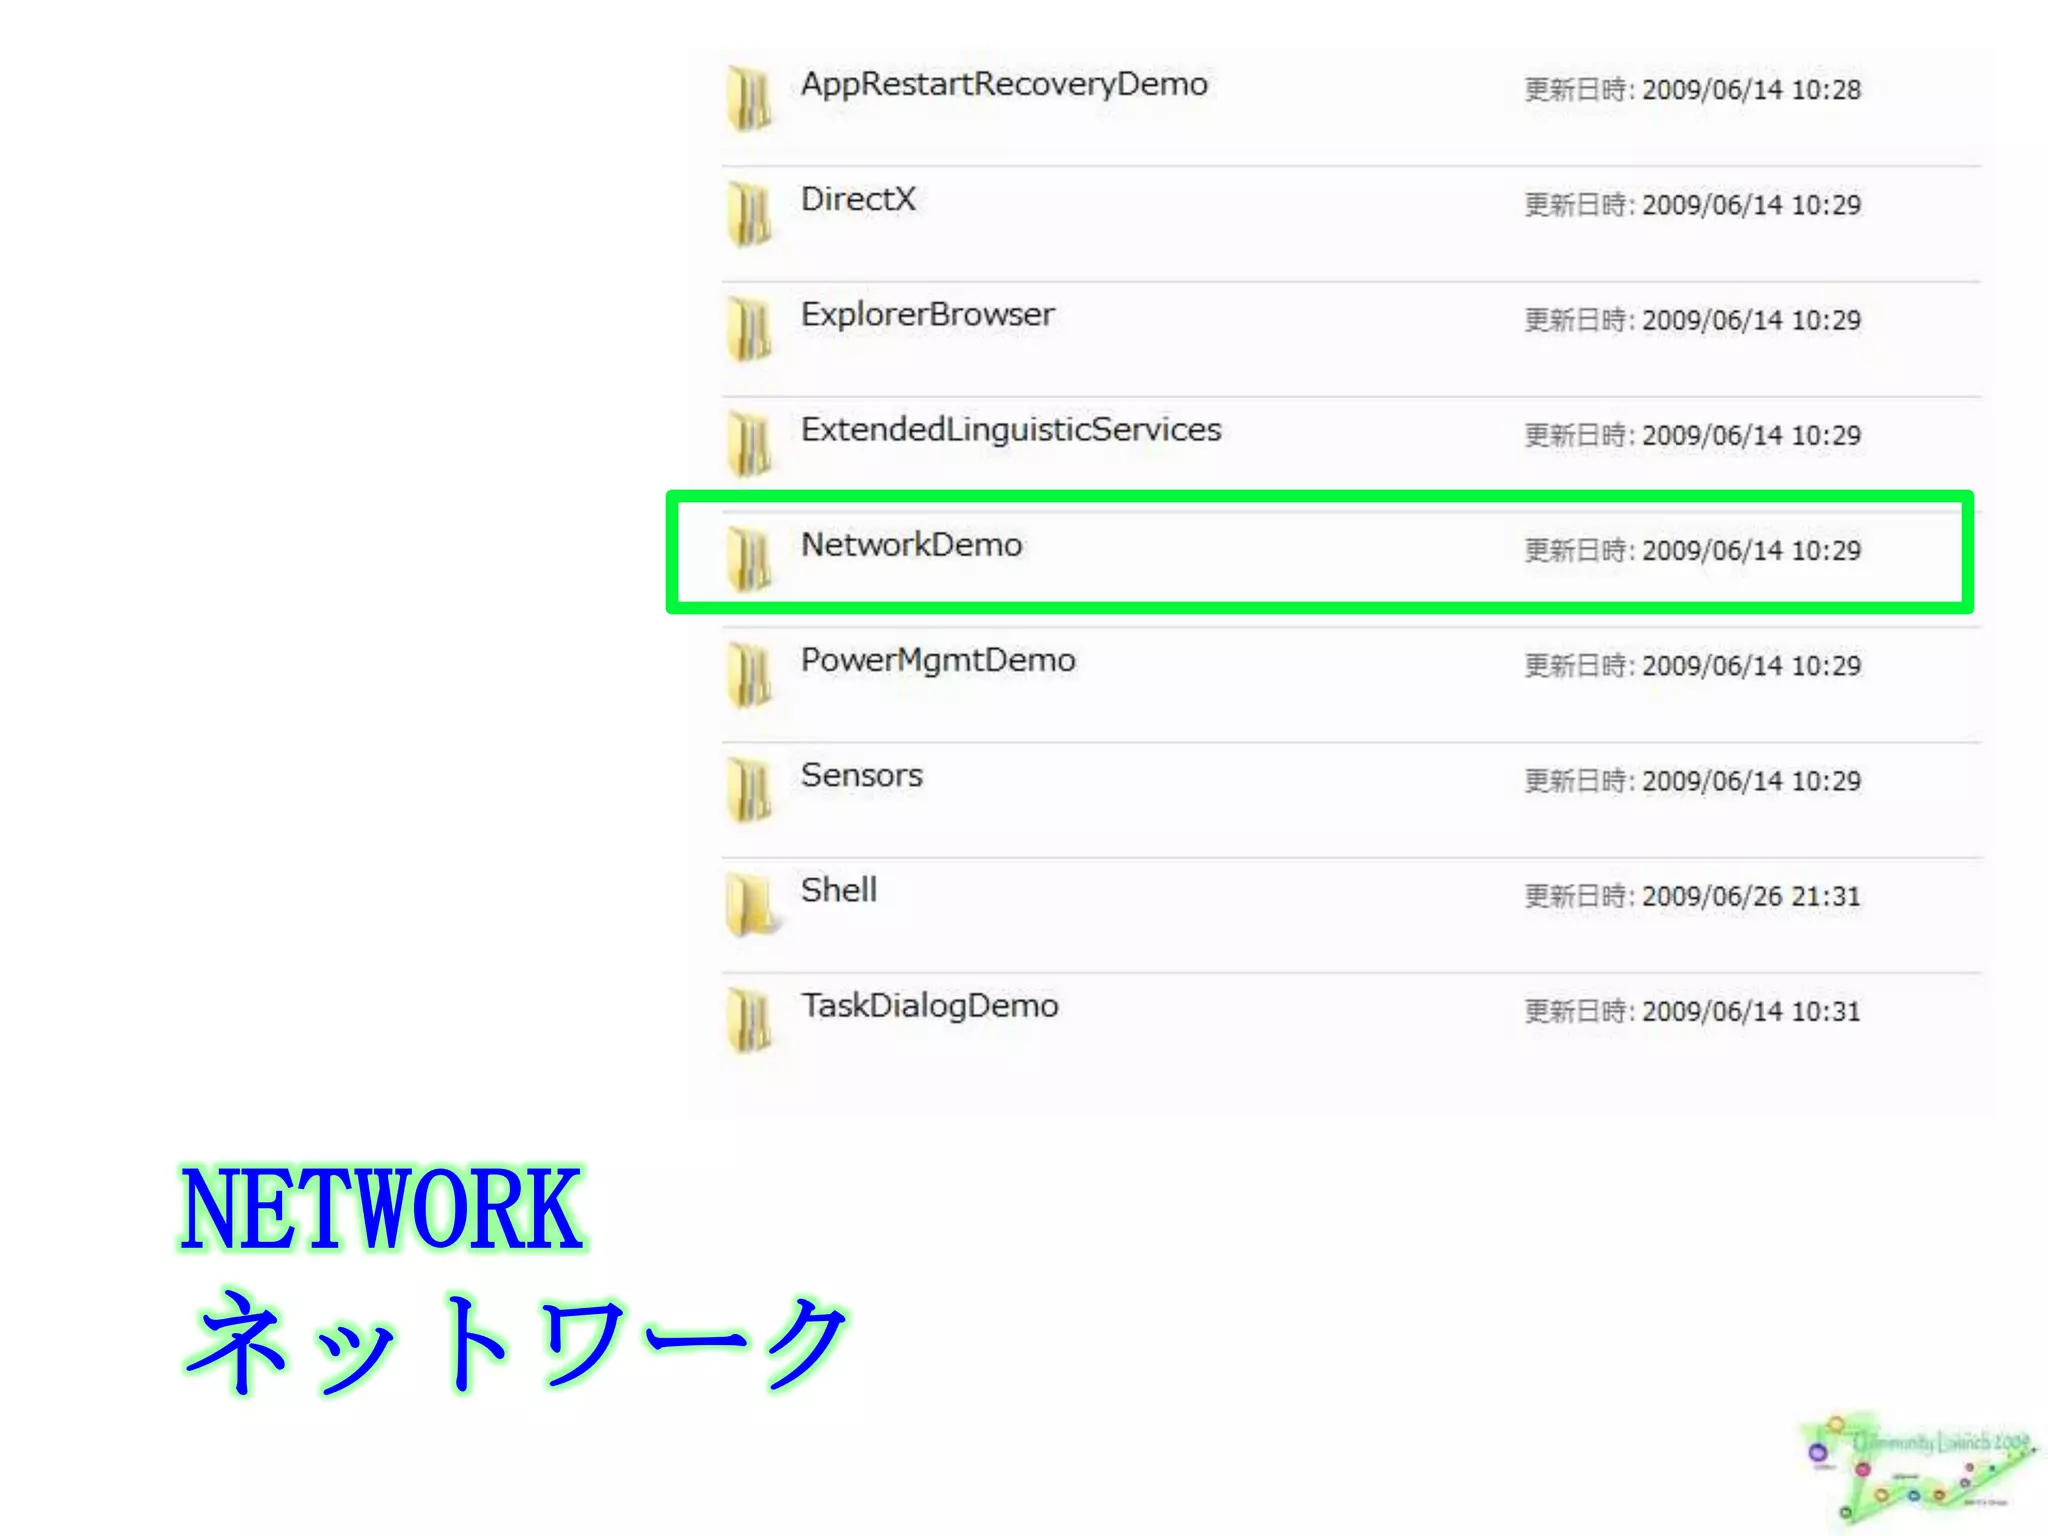
Task: Click the AppRestartRecoveryDemo folder name
Action: pyautogui.click(x=1004, y=85)
